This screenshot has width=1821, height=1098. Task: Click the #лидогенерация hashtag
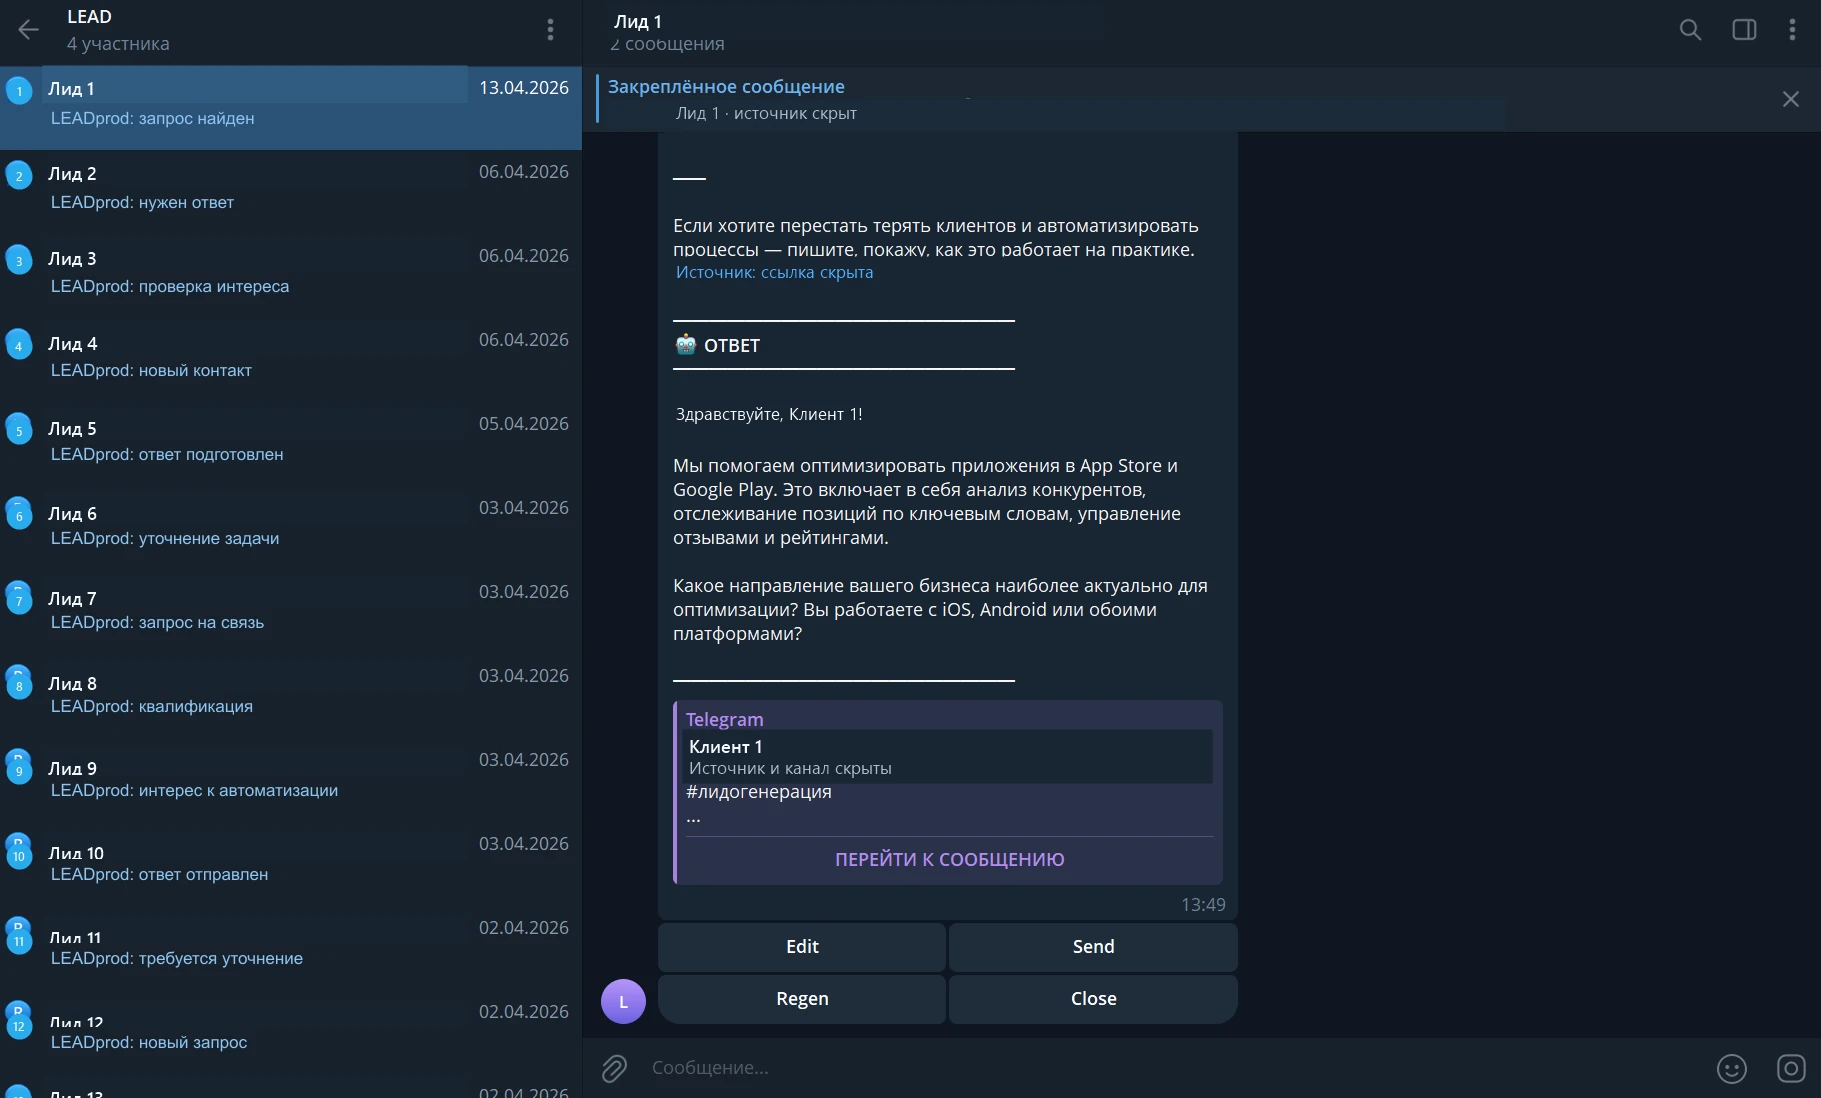759,792
